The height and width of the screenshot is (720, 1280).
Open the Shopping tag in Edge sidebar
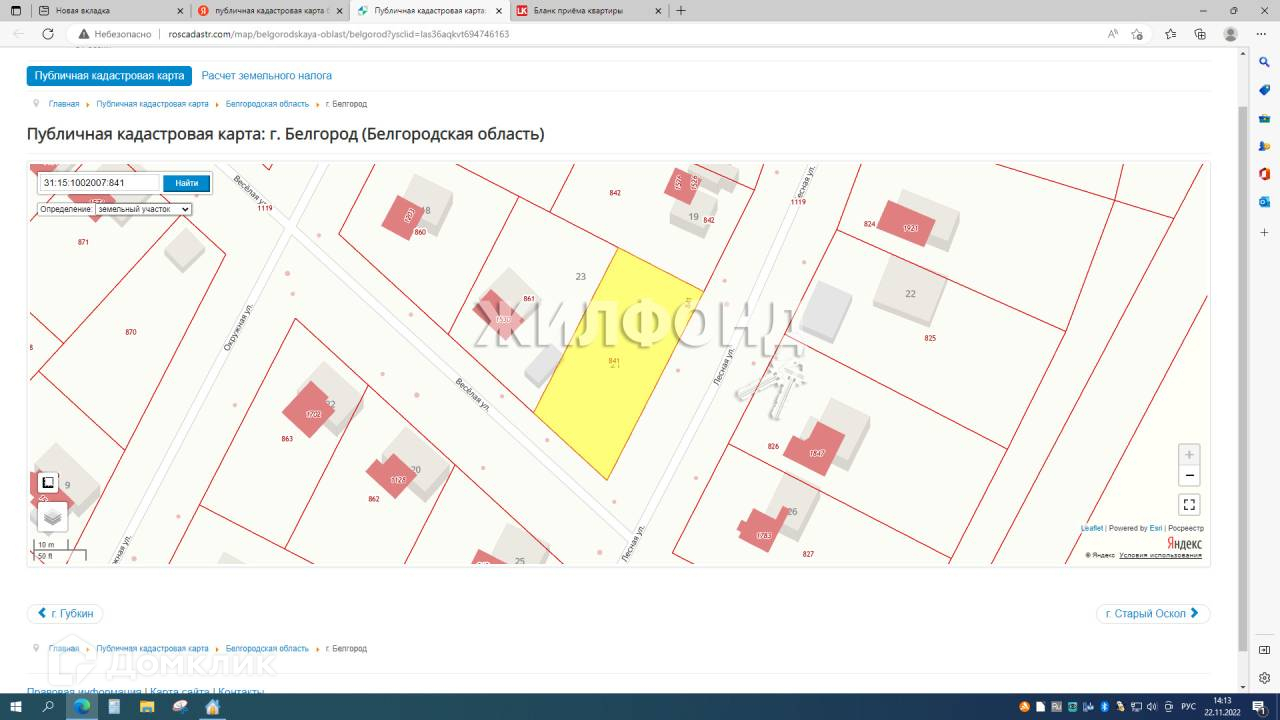[1264, 90]
